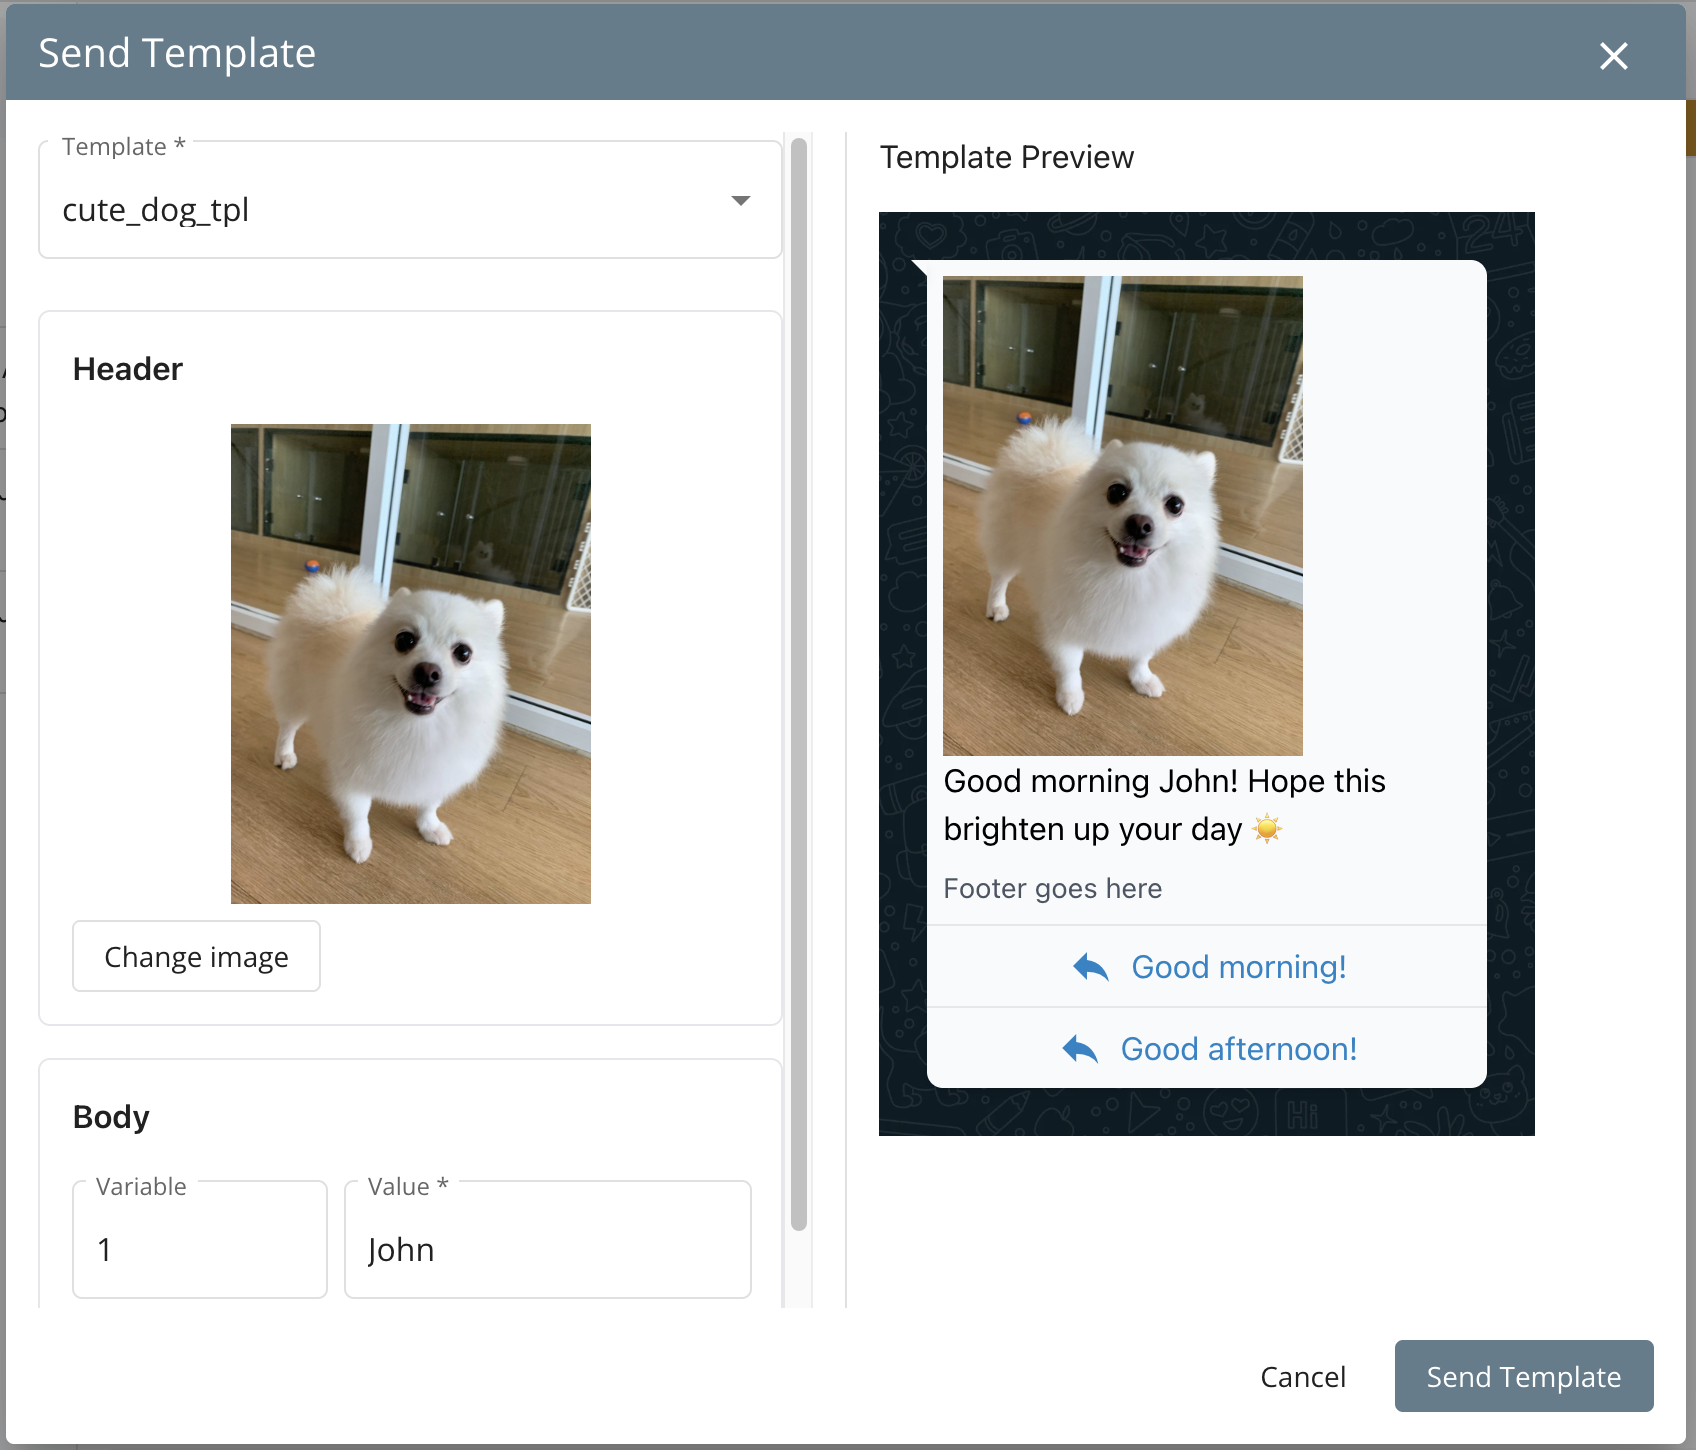
Task: Click the 'Footer goes here' preview text
Action: pos(1052,888)
